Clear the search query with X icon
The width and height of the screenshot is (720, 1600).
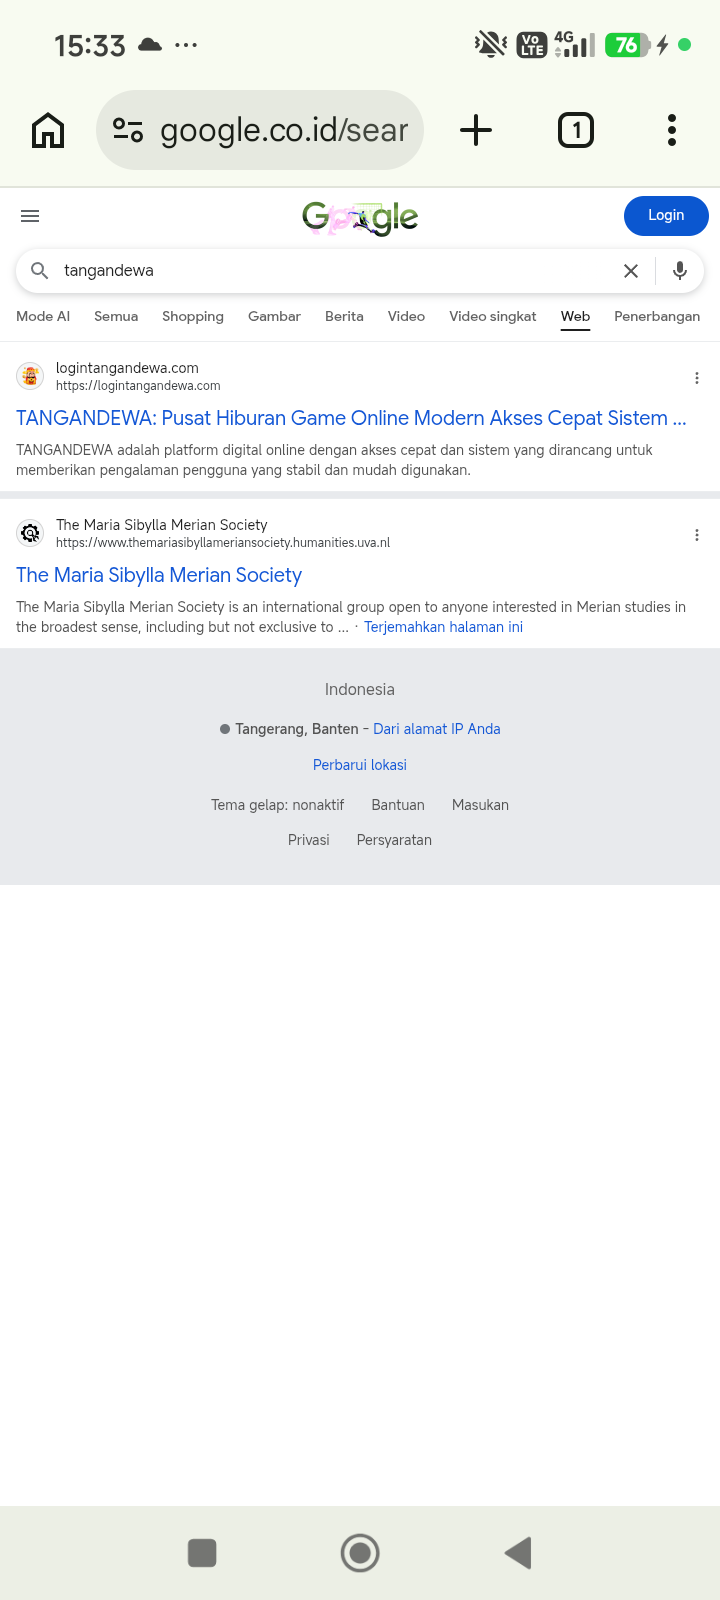click(631, 271)
